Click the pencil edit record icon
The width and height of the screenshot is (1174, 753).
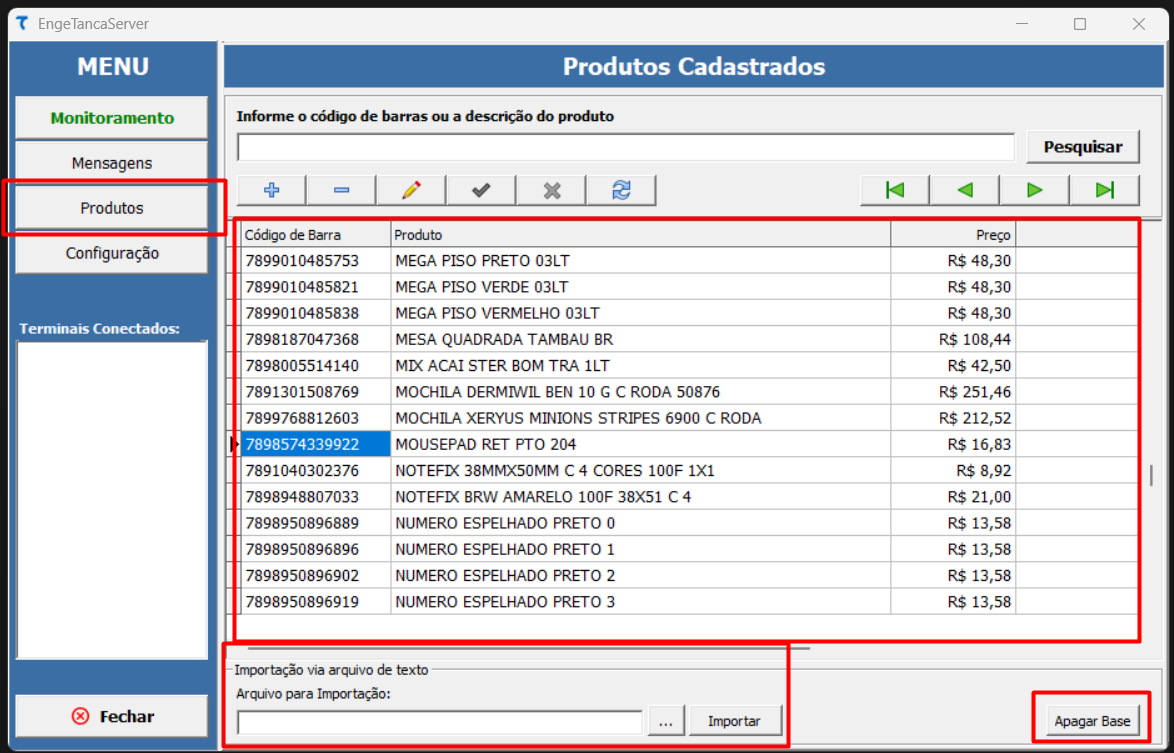(x=411, y=190)
